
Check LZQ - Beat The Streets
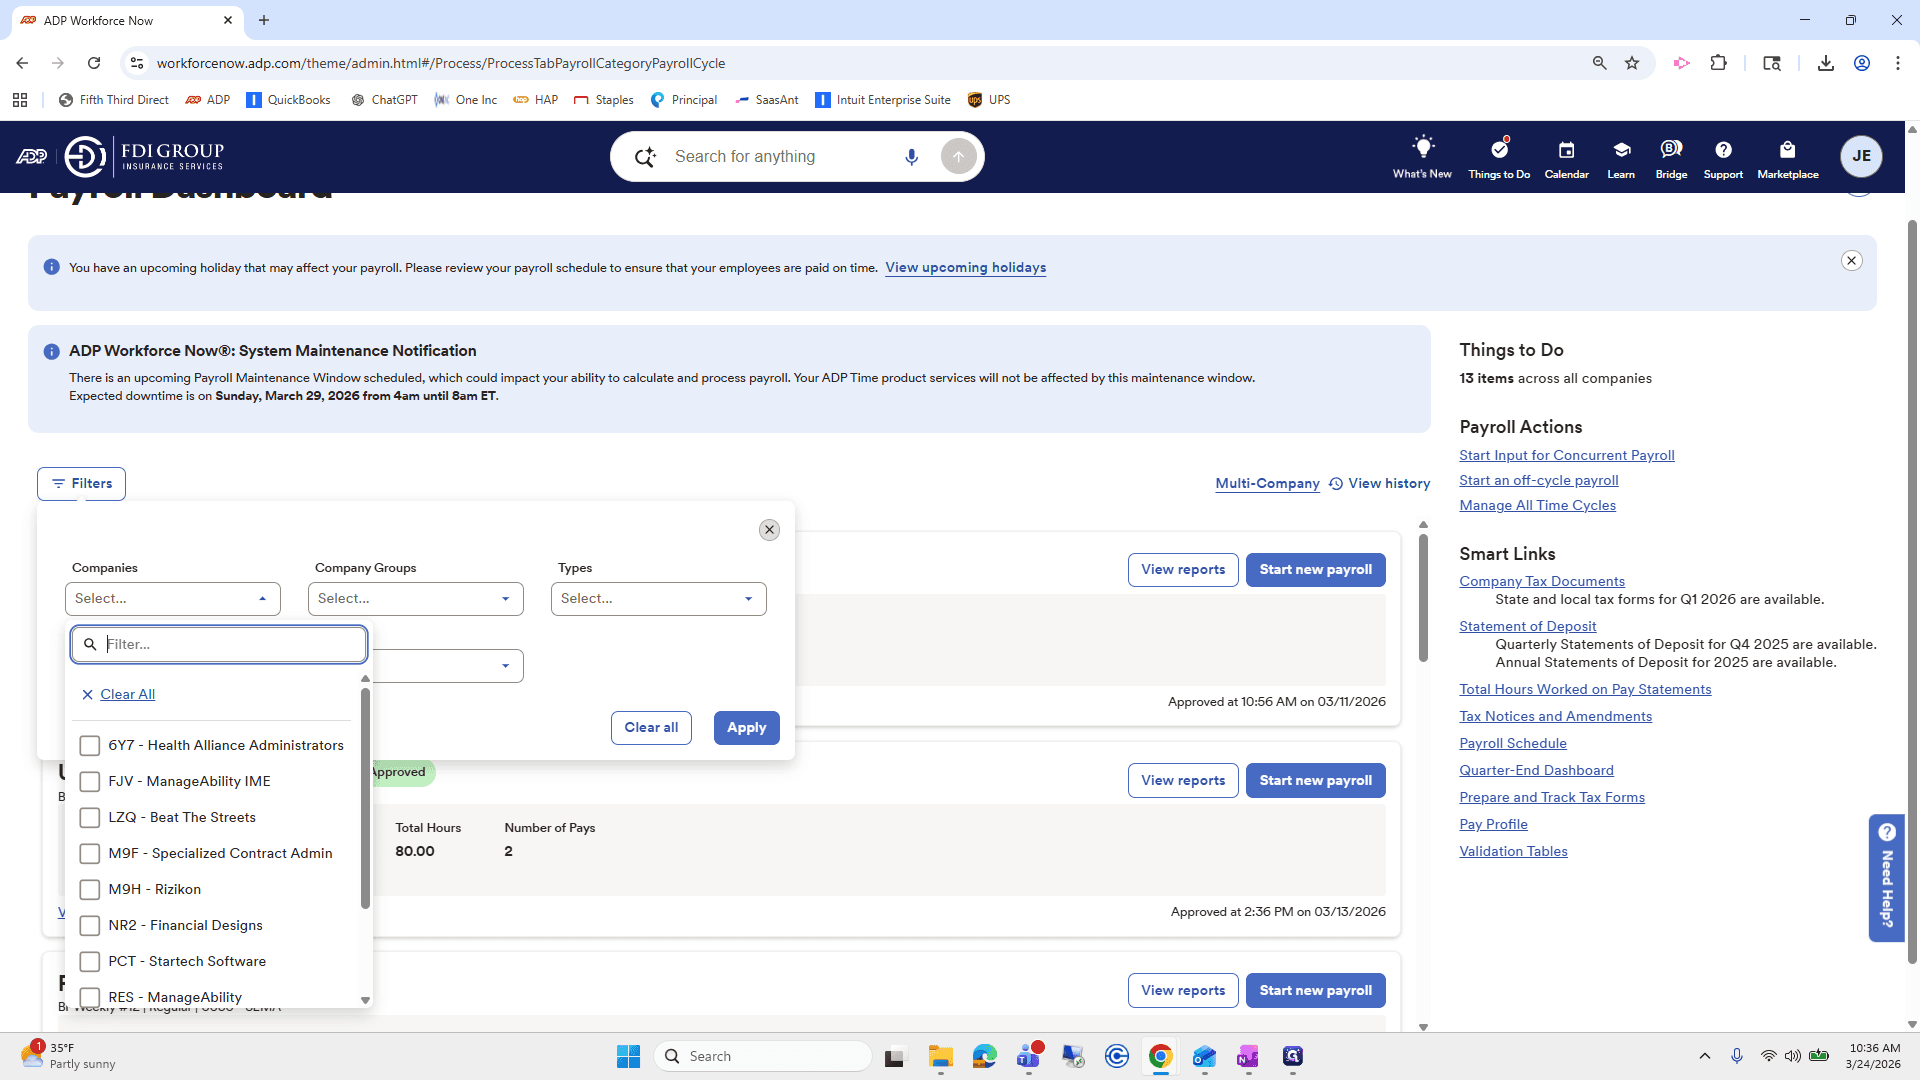pos(90,818)
